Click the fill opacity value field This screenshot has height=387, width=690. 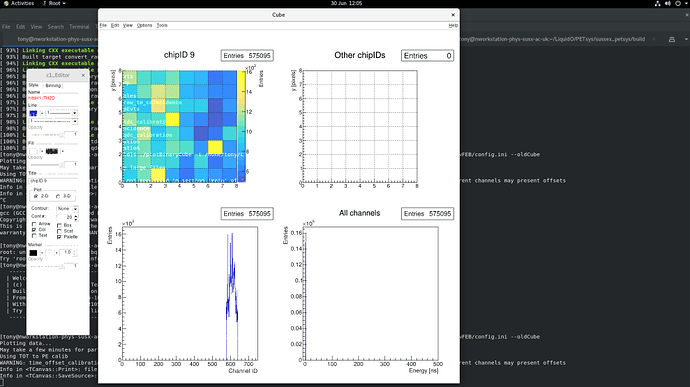point(72,164)
